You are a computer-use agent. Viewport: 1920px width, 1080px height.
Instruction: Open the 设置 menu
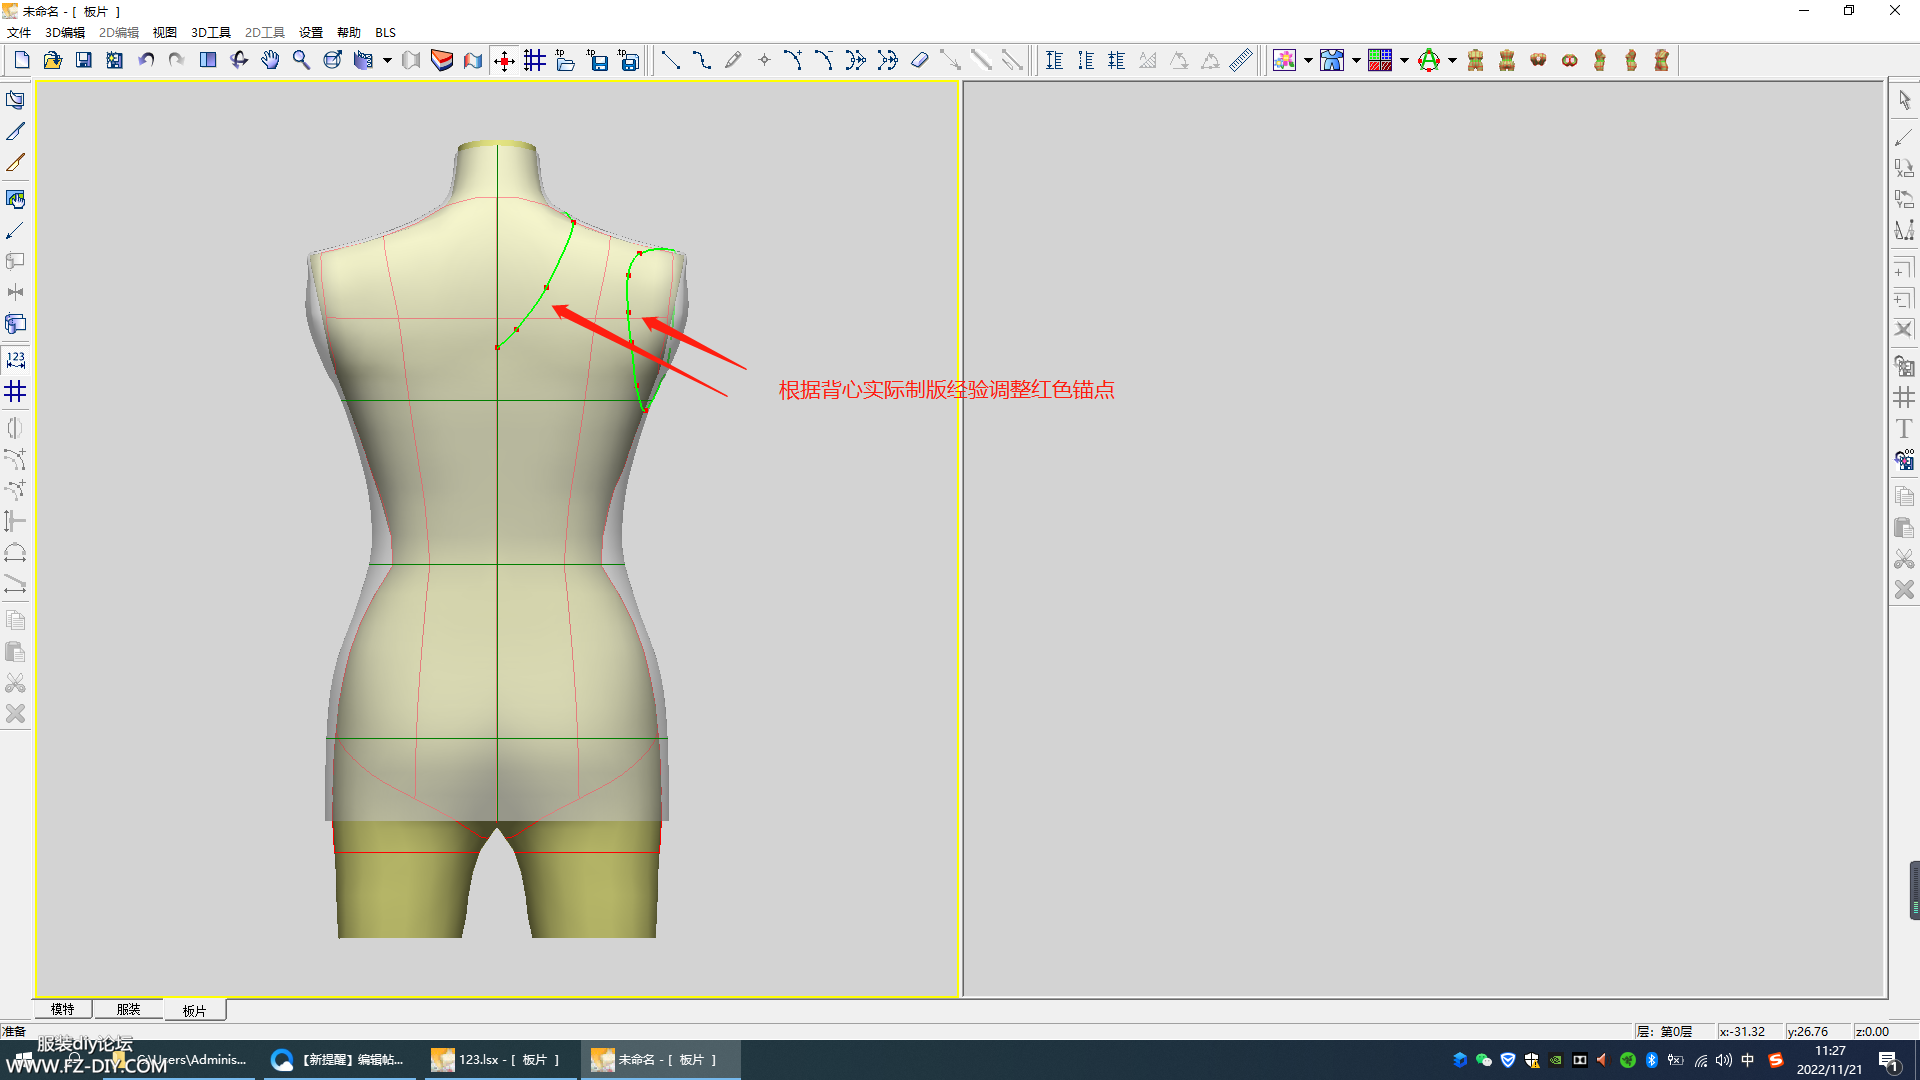[x=311, y=33]
